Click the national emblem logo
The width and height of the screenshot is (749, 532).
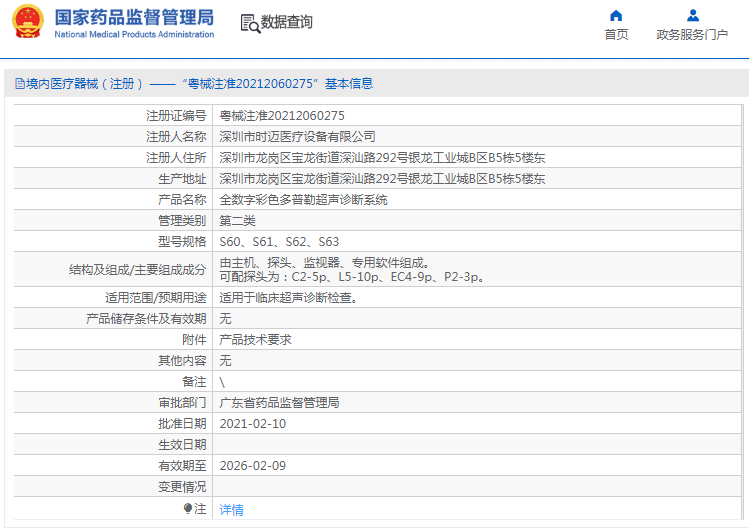pyautogui.click(x=27, y=21)
